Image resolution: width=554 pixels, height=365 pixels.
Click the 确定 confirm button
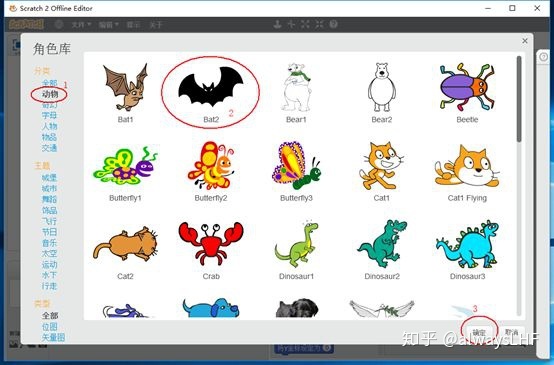(x=479, y=332)
